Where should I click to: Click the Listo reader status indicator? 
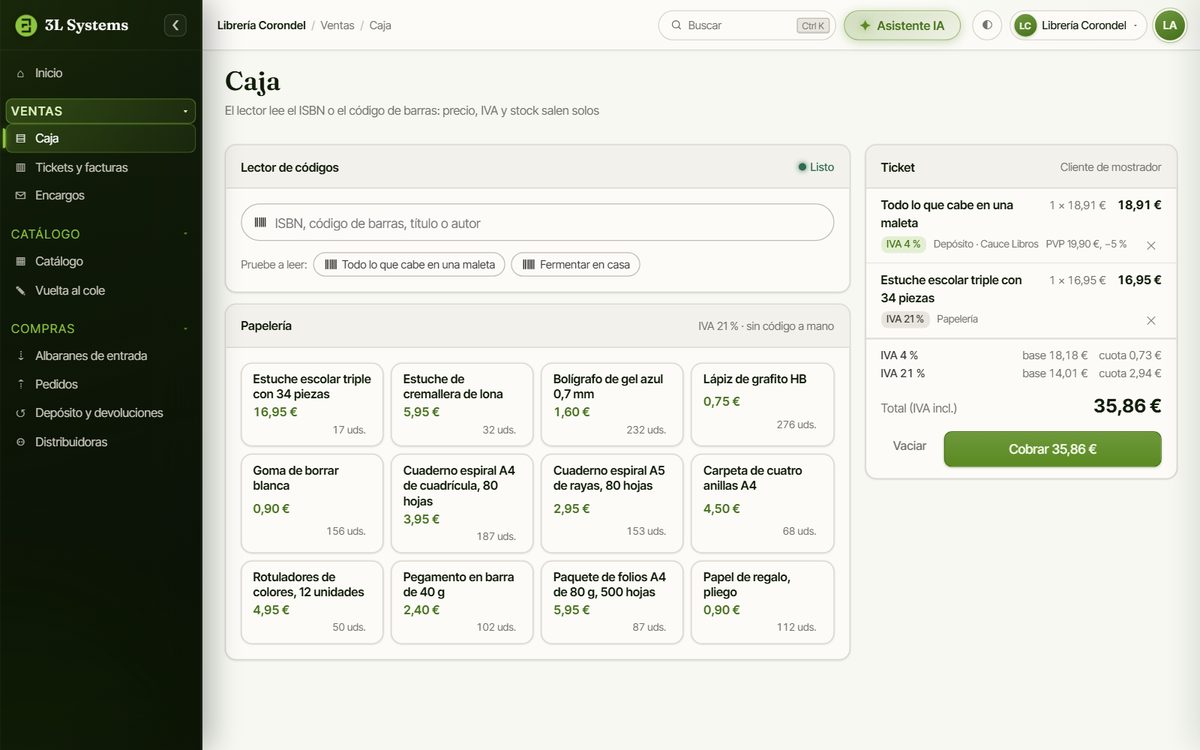[816, 167]
